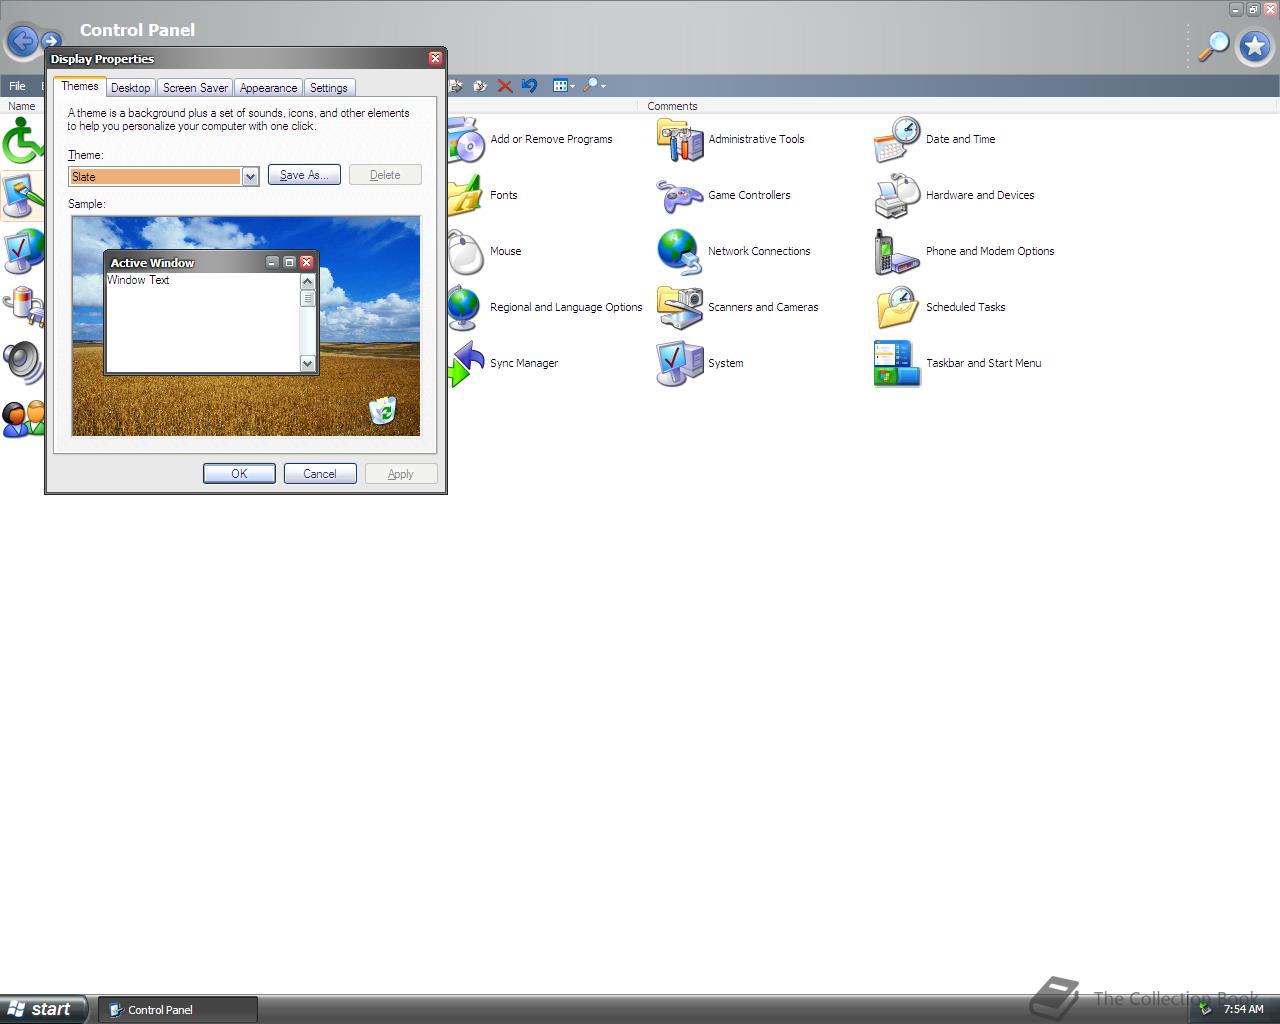Click the red X Delete toolbar icon

[x=505, y=86]
